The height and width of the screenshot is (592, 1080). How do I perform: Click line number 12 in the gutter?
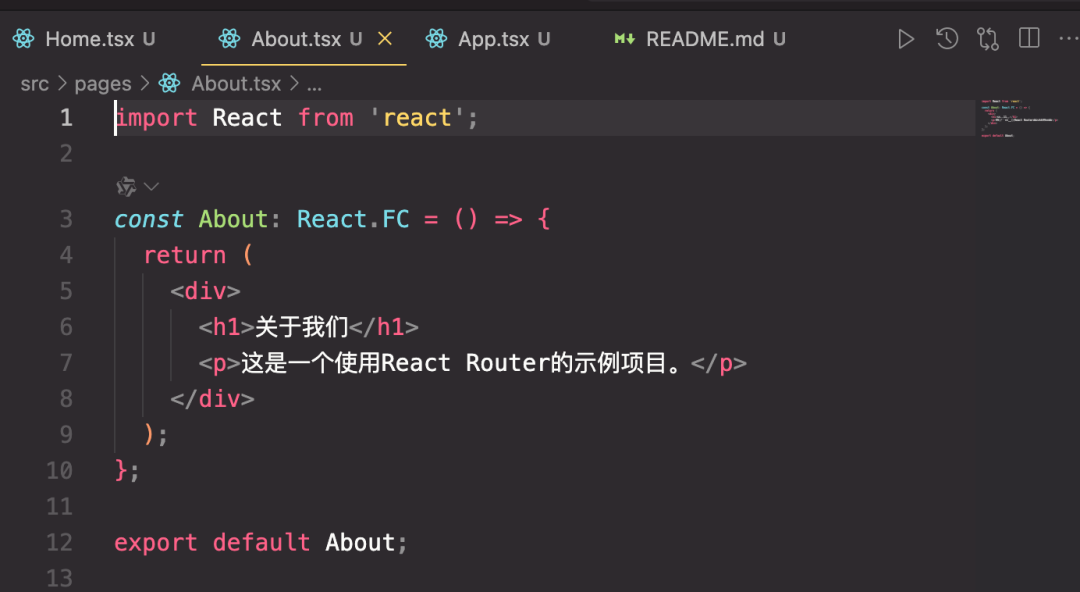pos(59,542)
